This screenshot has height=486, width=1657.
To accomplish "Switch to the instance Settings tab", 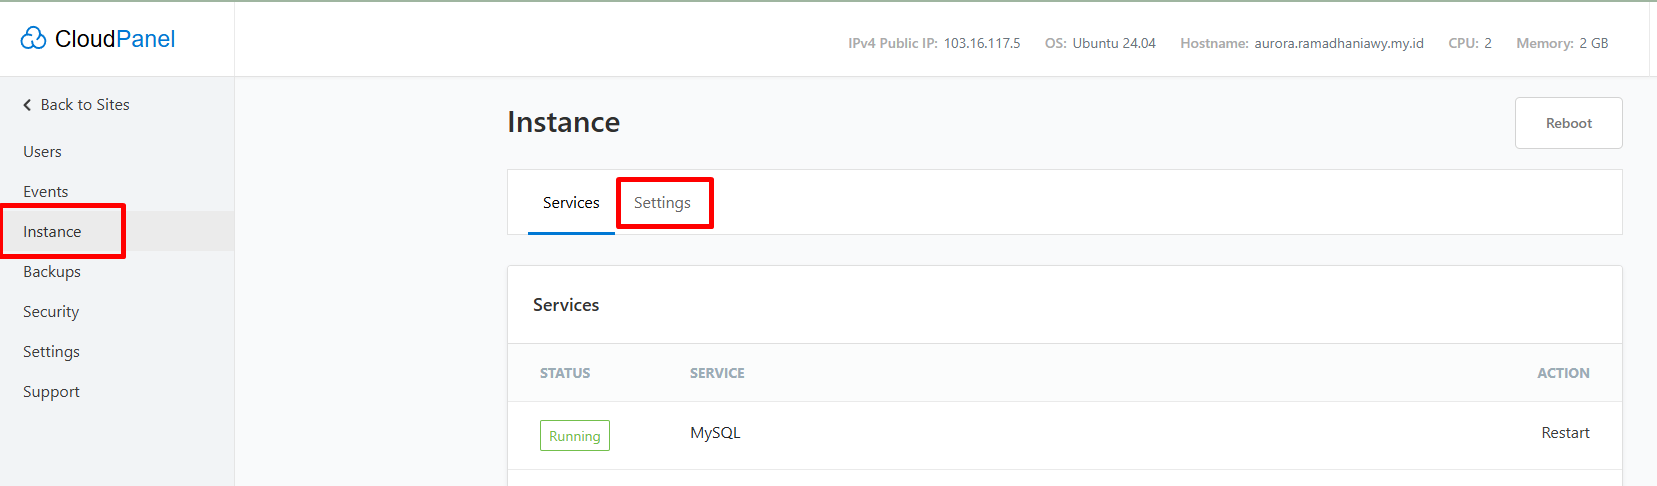I will pos(662,203).
